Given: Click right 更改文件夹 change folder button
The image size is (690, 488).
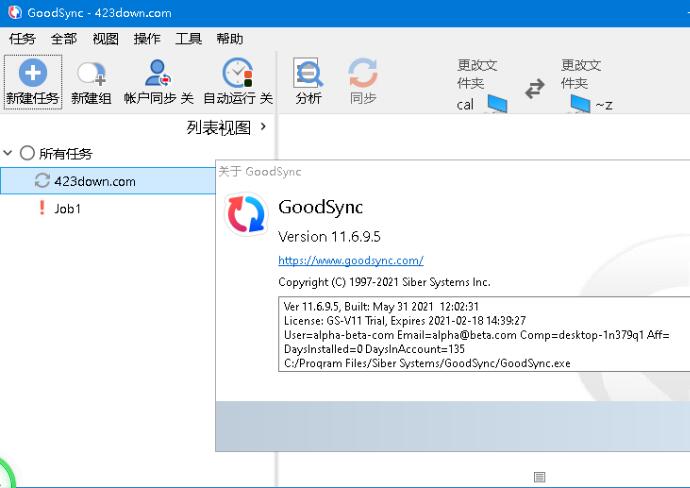Looking at the screenshot, I should (x=581, y=74).
